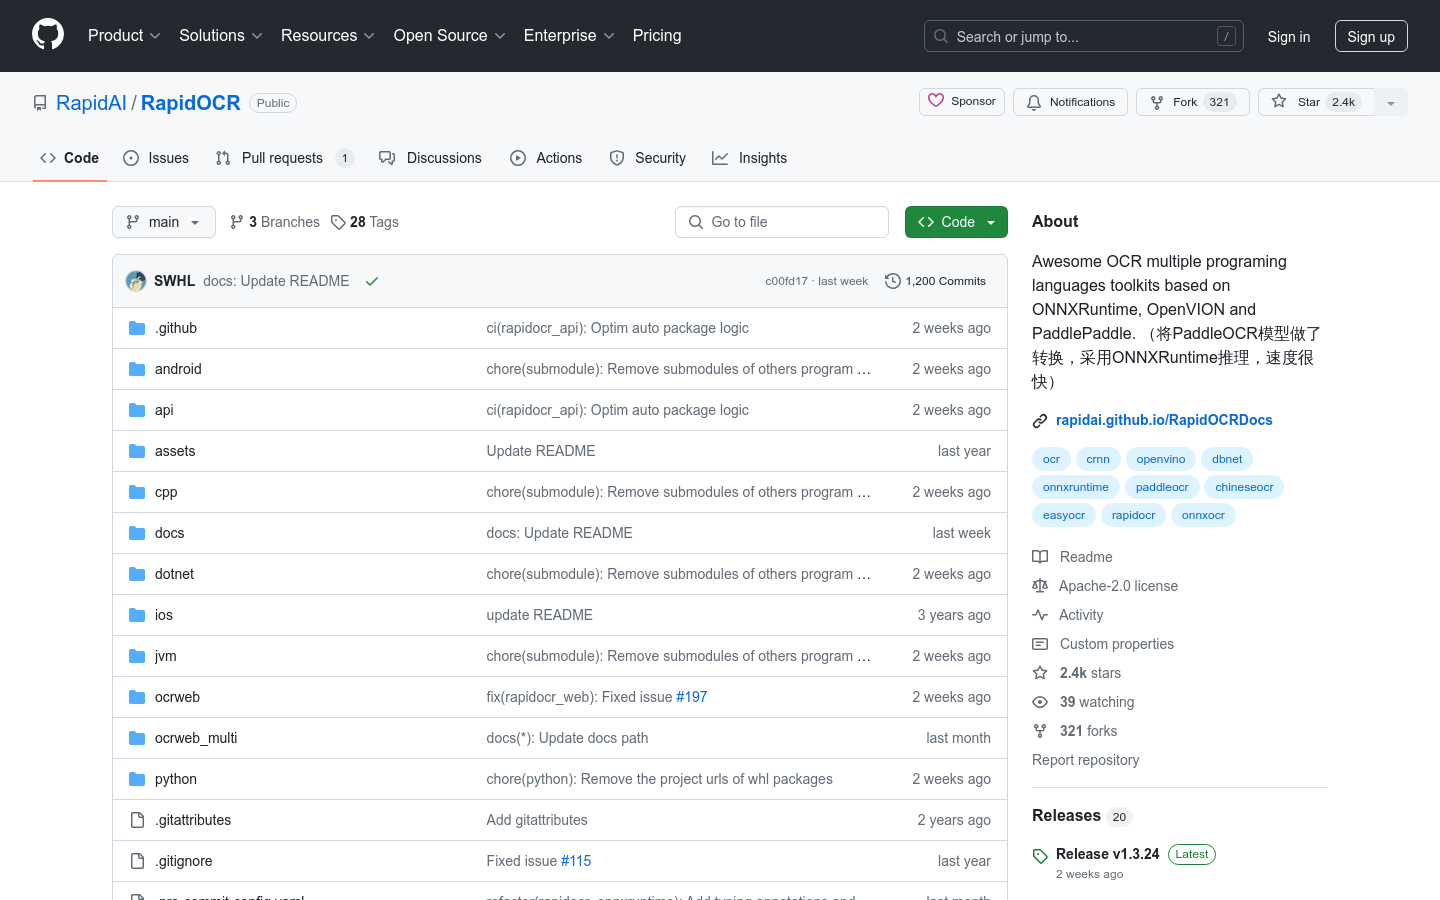Screen dimensions: 1440x900
Task: Open the 1,200 Commits history
Action: [x=936, y=281]
